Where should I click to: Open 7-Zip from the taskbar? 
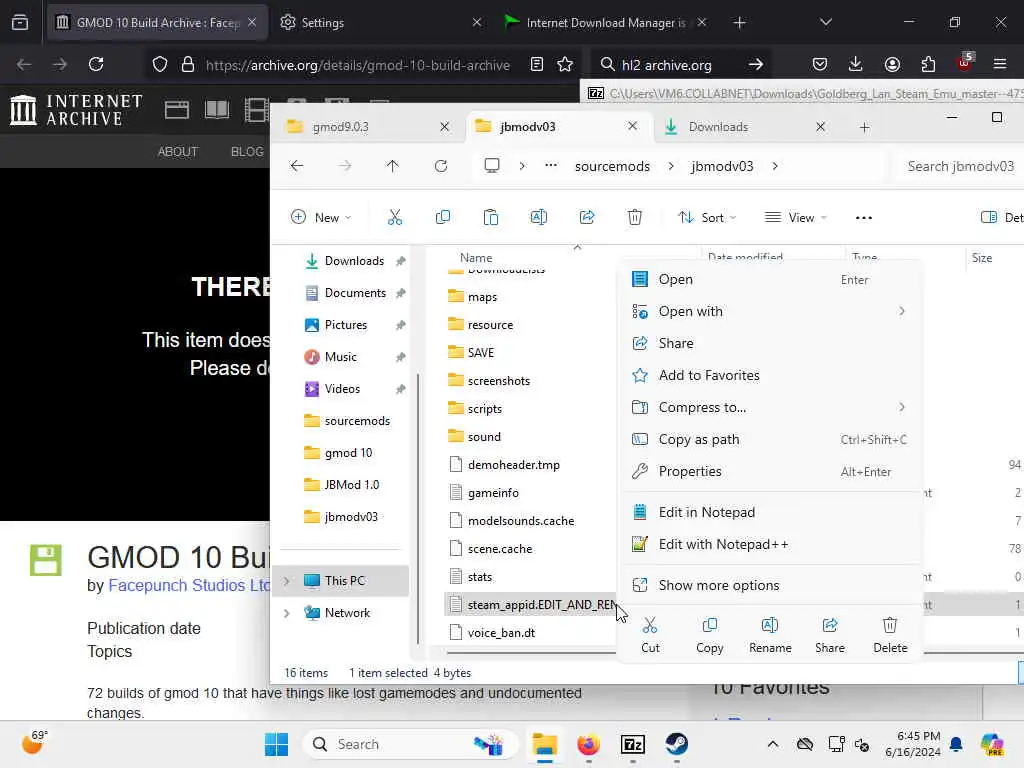pos(633,744)
